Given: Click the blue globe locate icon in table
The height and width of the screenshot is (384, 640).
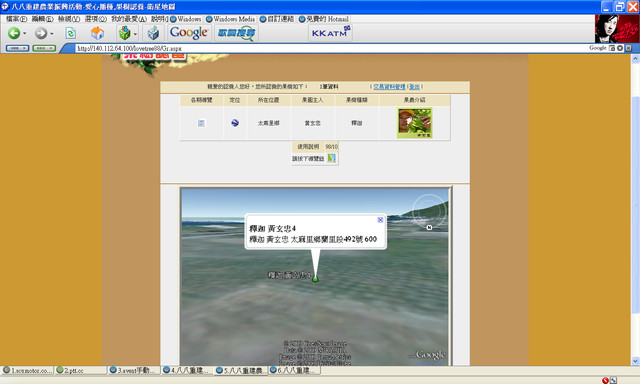Looking at the screenshot, I should 235,122.
